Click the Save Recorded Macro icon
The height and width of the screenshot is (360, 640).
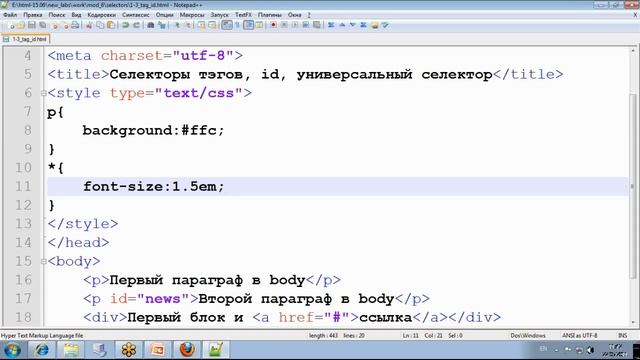pyautogui.click(x=317, y=25)
